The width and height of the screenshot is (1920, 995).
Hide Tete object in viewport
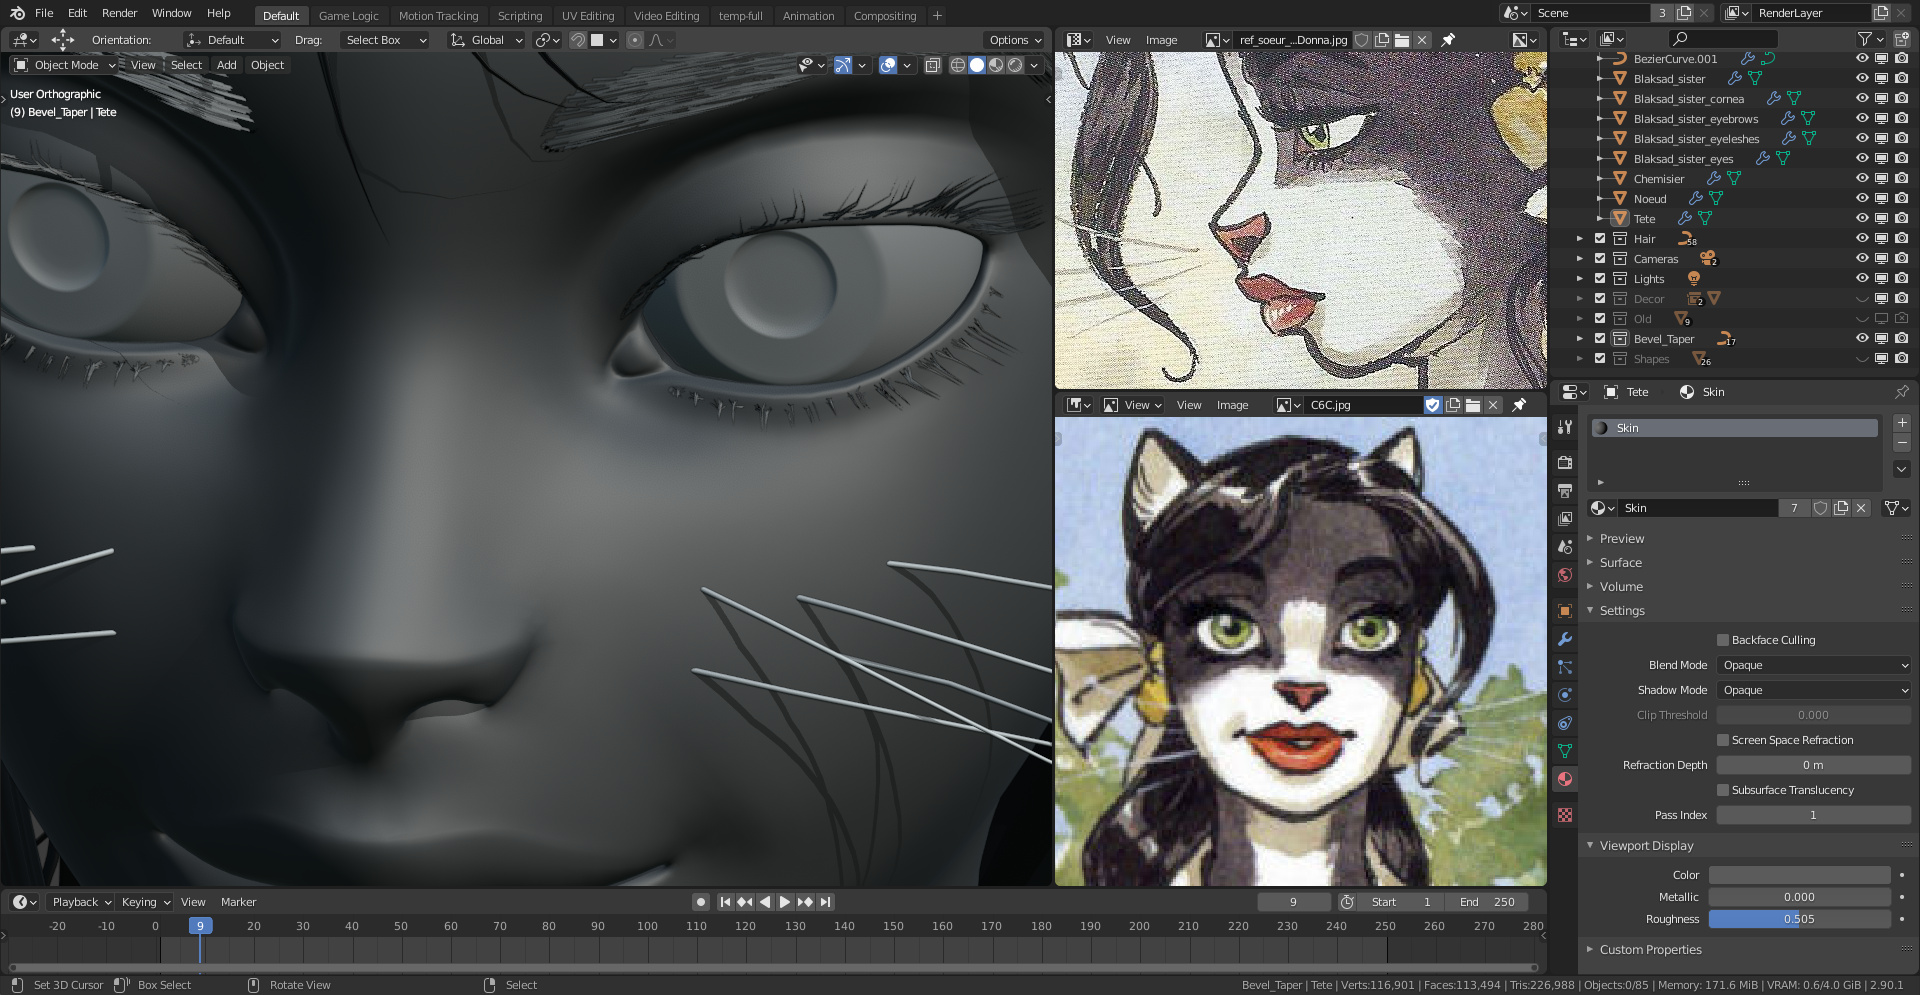[1862, 218]
